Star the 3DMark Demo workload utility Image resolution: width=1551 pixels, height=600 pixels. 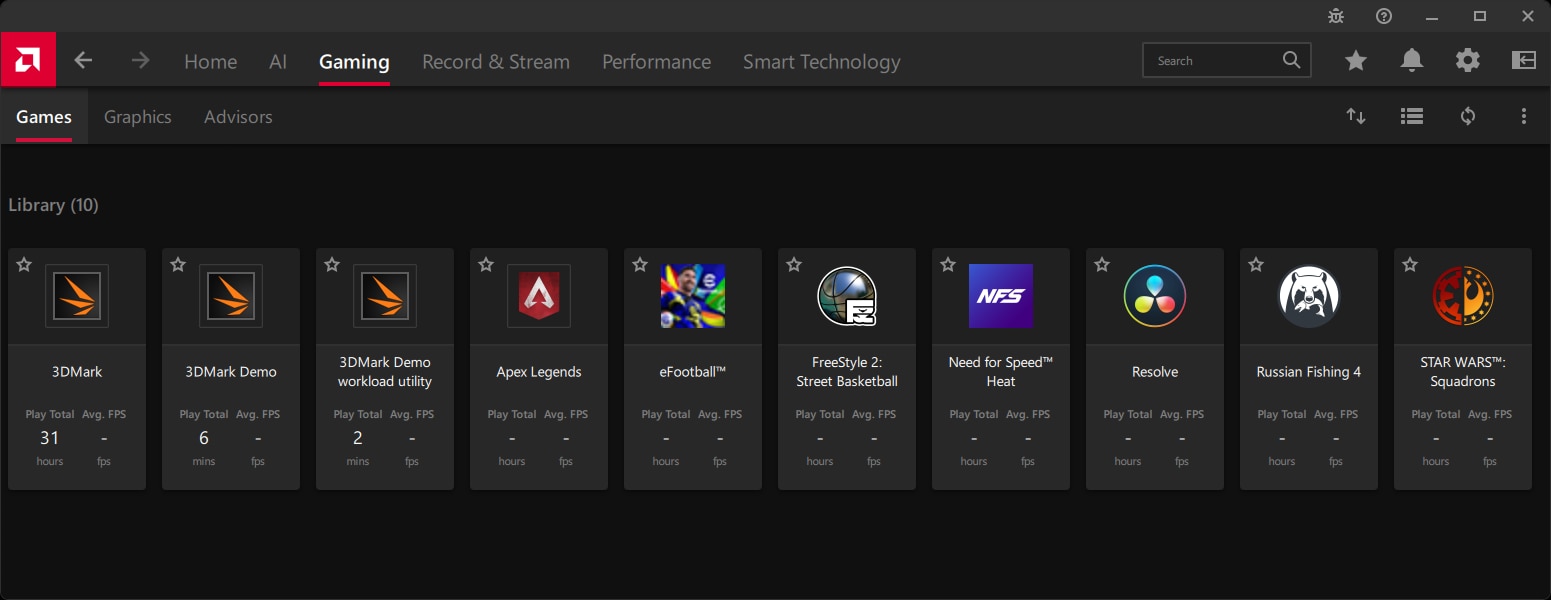(x=332, y=265)
